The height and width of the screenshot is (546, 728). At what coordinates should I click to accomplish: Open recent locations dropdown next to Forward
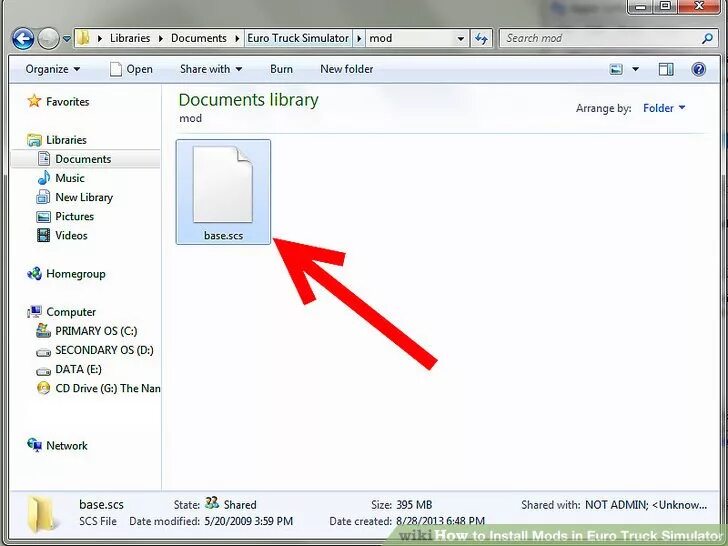tap(67, 39)
